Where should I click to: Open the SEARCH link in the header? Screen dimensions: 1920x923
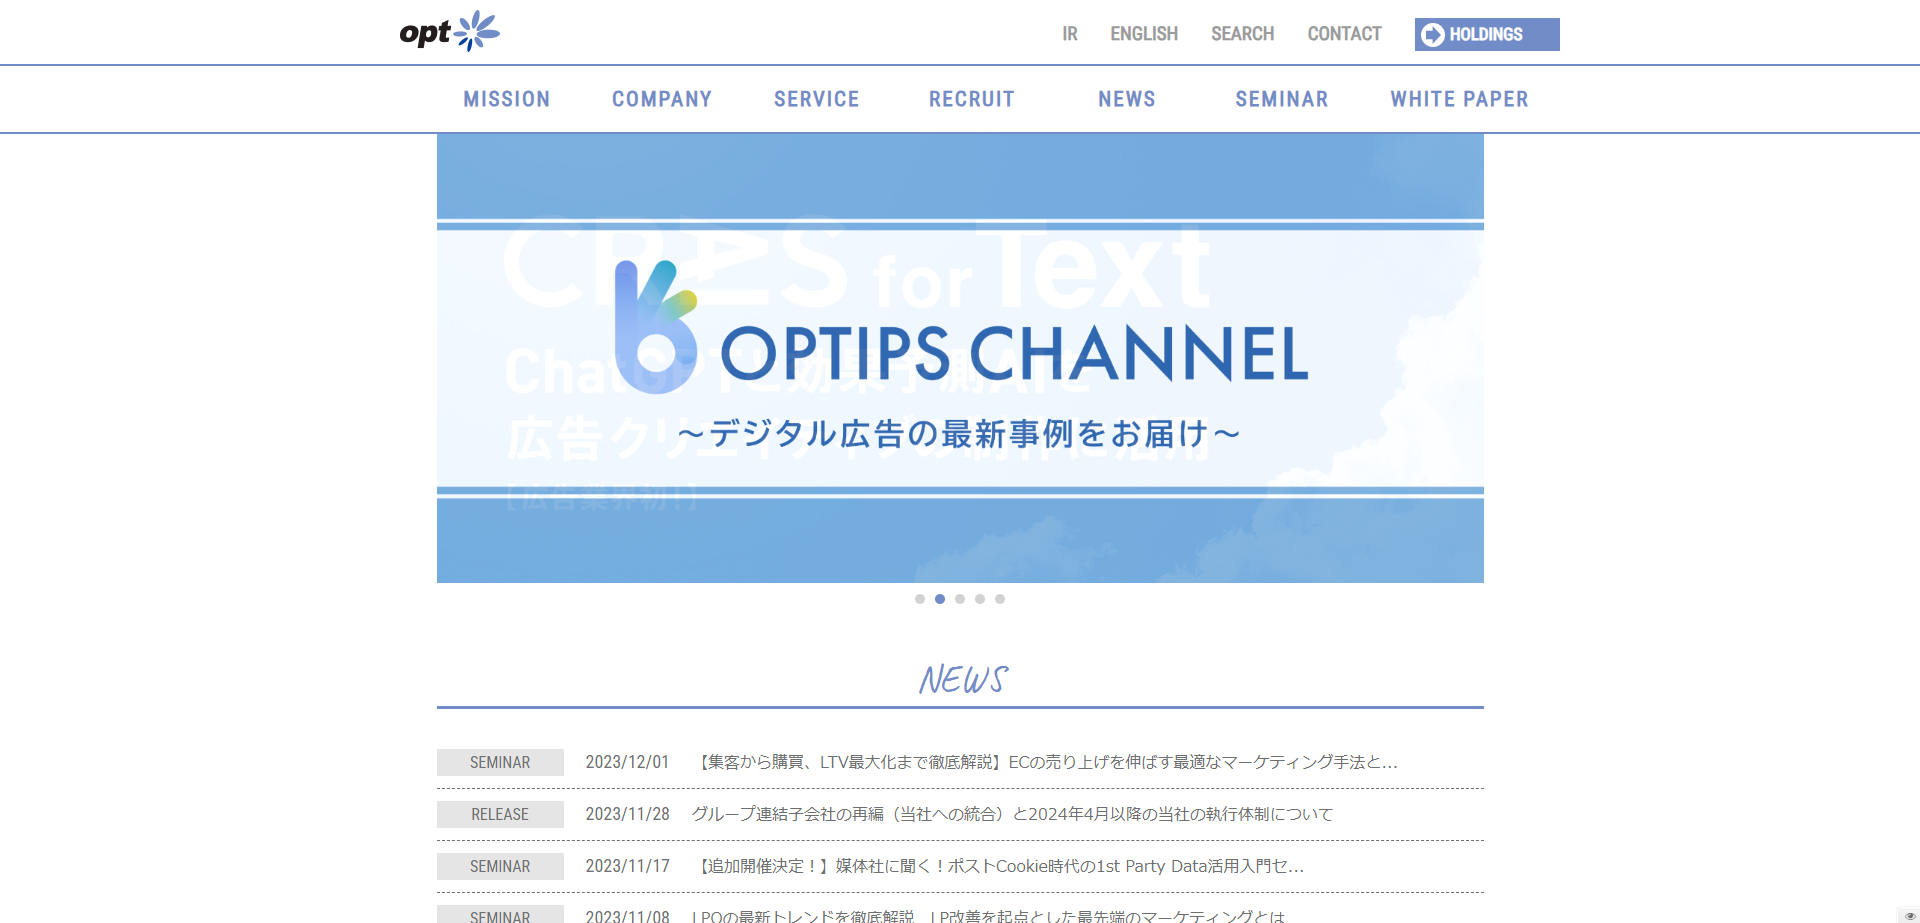tap(1243, 34)
